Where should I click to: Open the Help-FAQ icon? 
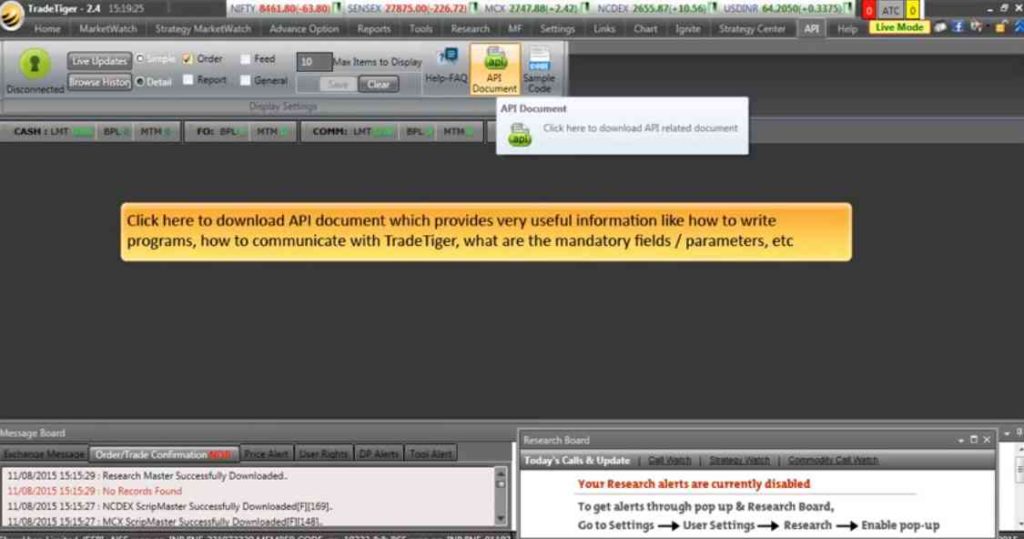pyautogui.click(x=448, y=59)
